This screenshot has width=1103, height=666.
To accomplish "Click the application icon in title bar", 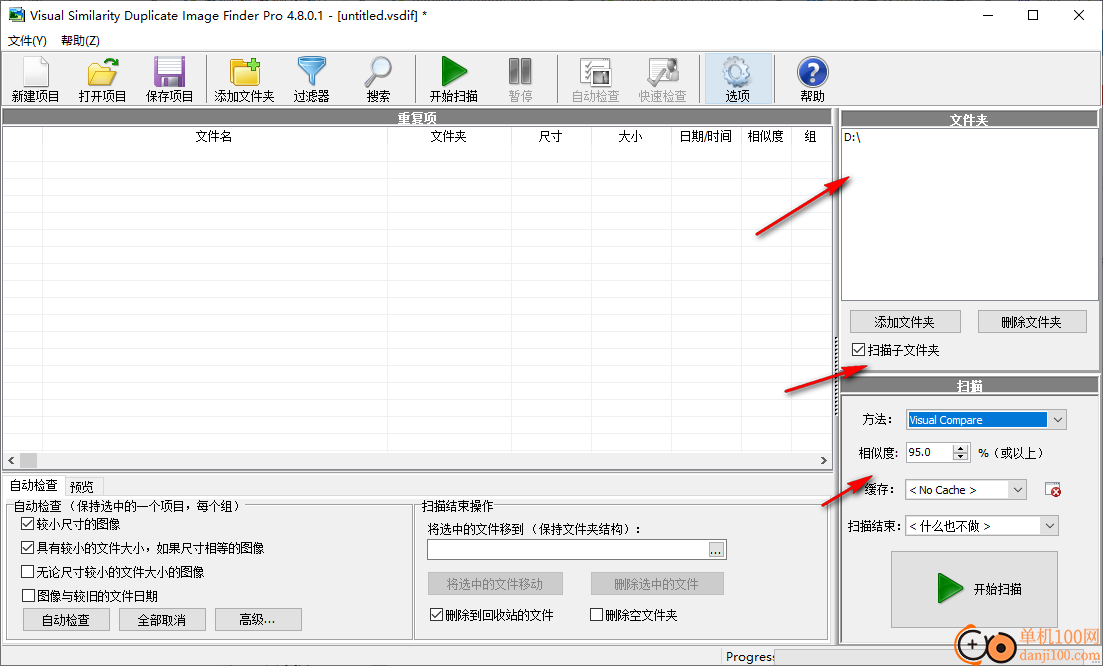I will click(x=16, y=15).
